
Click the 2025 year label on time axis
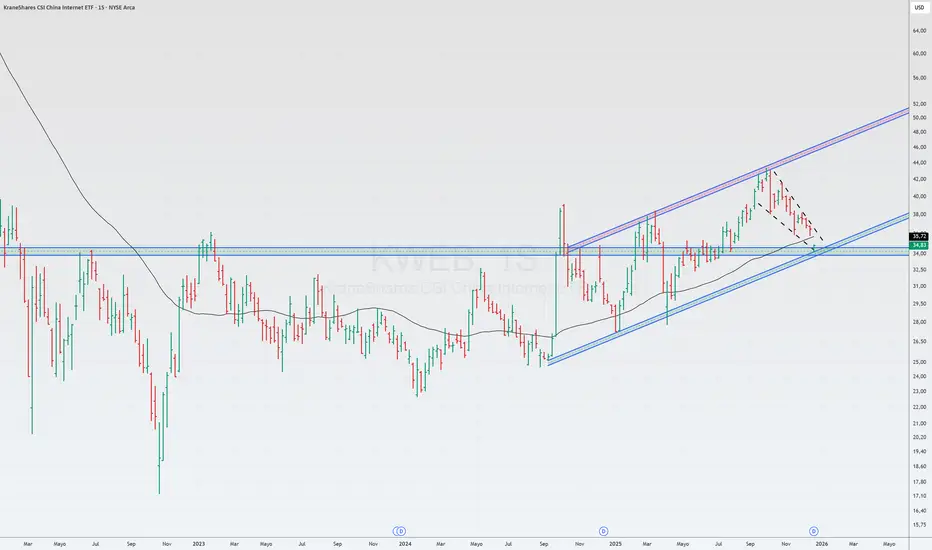(615, 543)
